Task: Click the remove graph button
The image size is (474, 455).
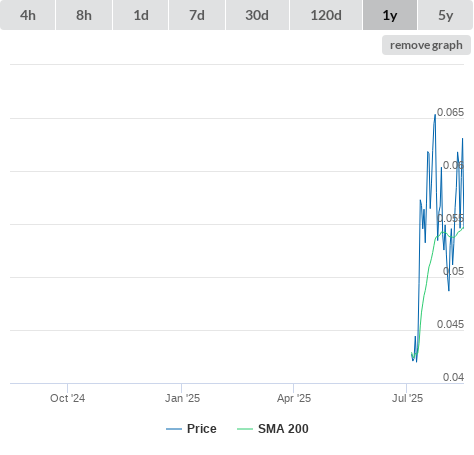Action: point(426,45)
